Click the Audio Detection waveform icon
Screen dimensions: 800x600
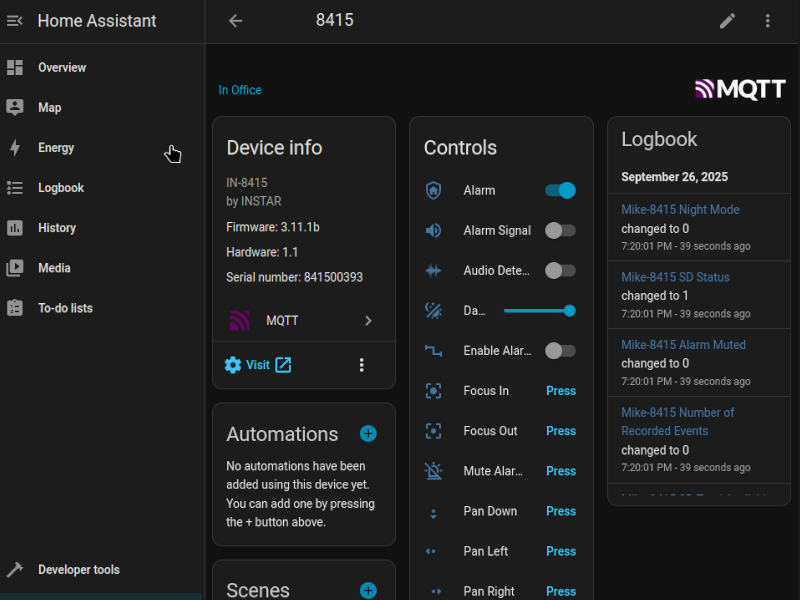point(433,270)
